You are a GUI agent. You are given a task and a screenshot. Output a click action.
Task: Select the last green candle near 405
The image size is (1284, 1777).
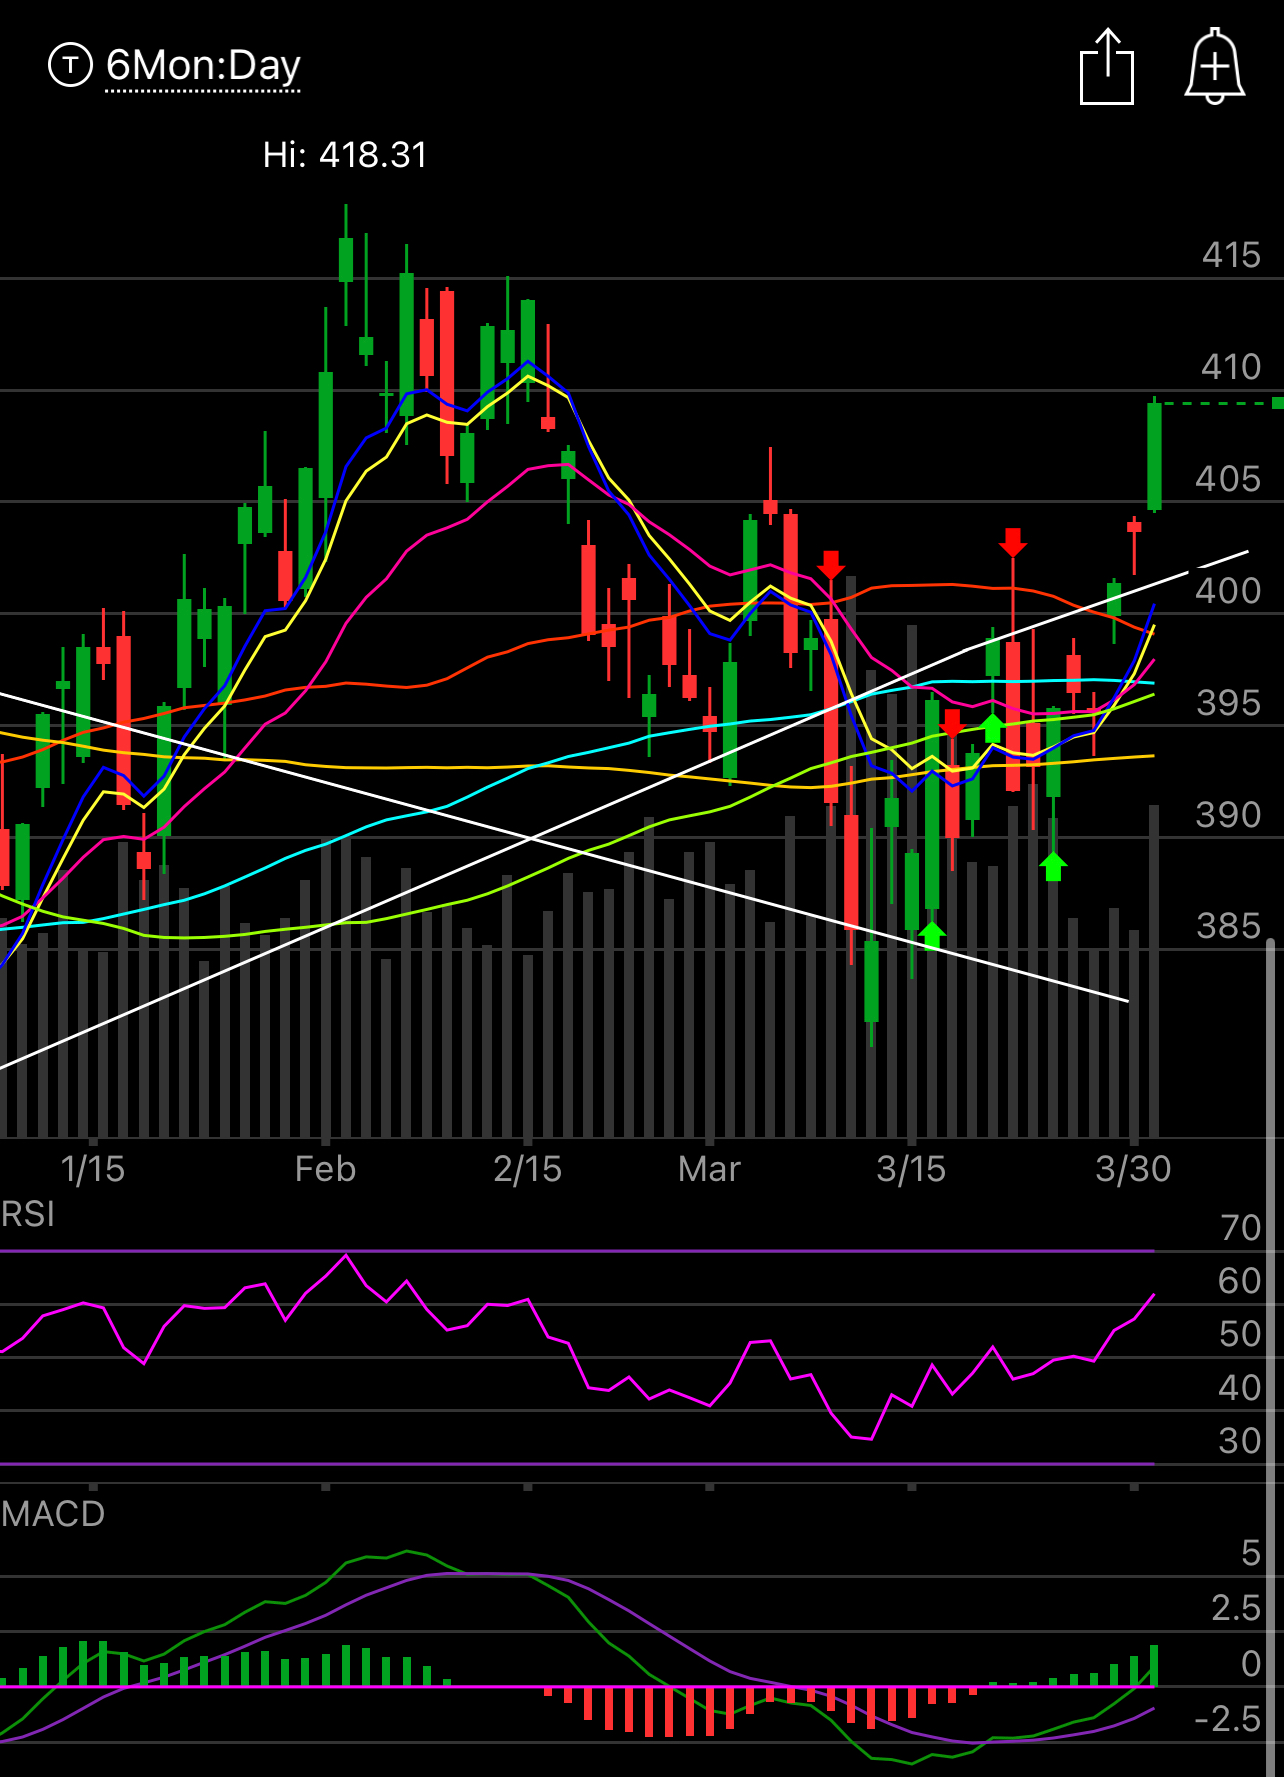(1154, 456)
